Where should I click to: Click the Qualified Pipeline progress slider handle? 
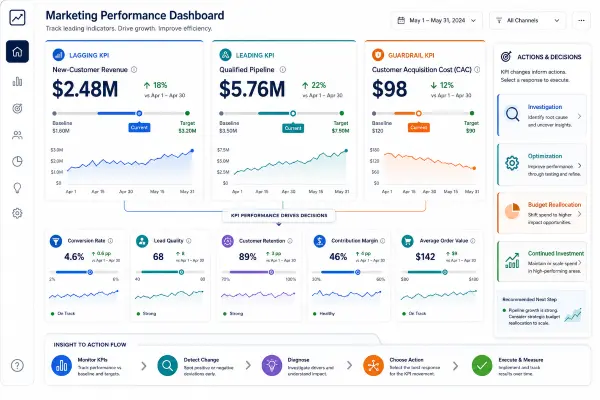293,113
